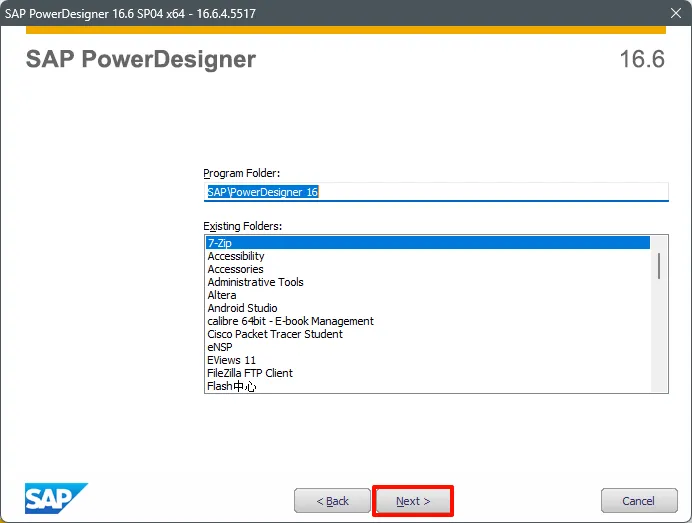Select EViews 11 folder
The height and width of the screenshot is (523, 692).
(428, 360)
